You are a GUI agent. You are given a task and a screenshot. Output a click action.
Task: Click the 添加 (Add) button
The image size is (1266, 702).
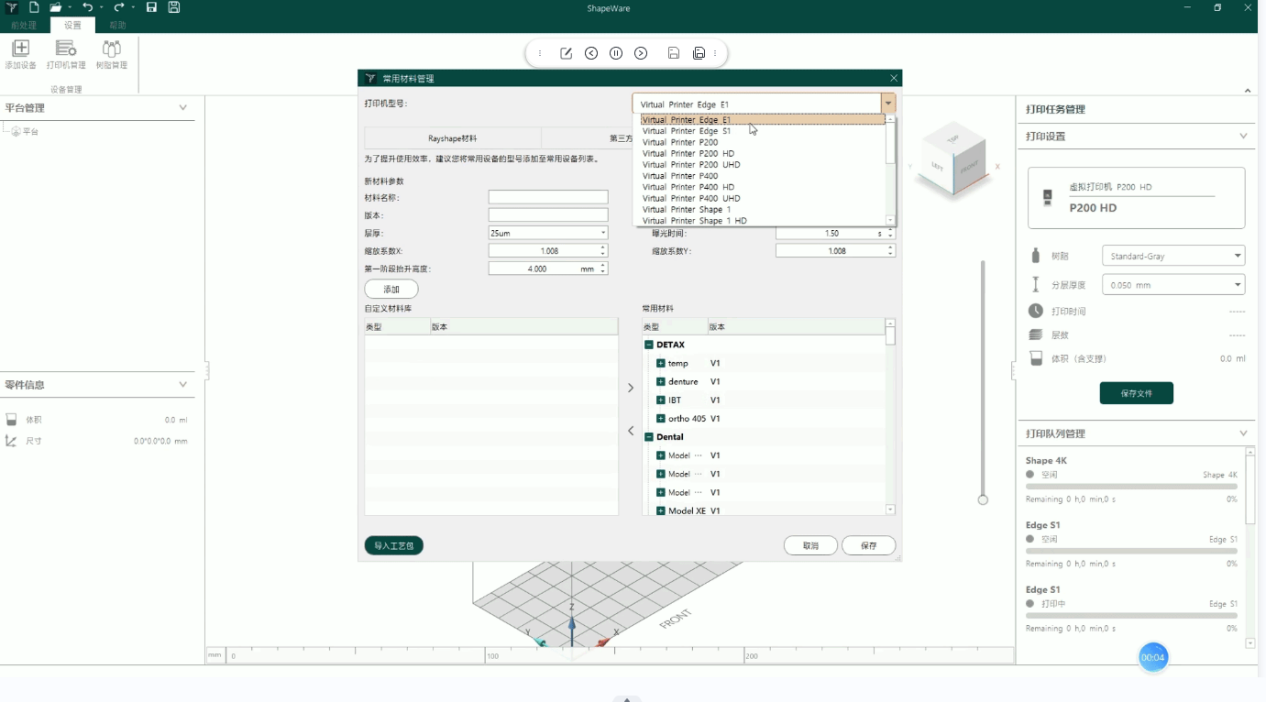[391, 289]
